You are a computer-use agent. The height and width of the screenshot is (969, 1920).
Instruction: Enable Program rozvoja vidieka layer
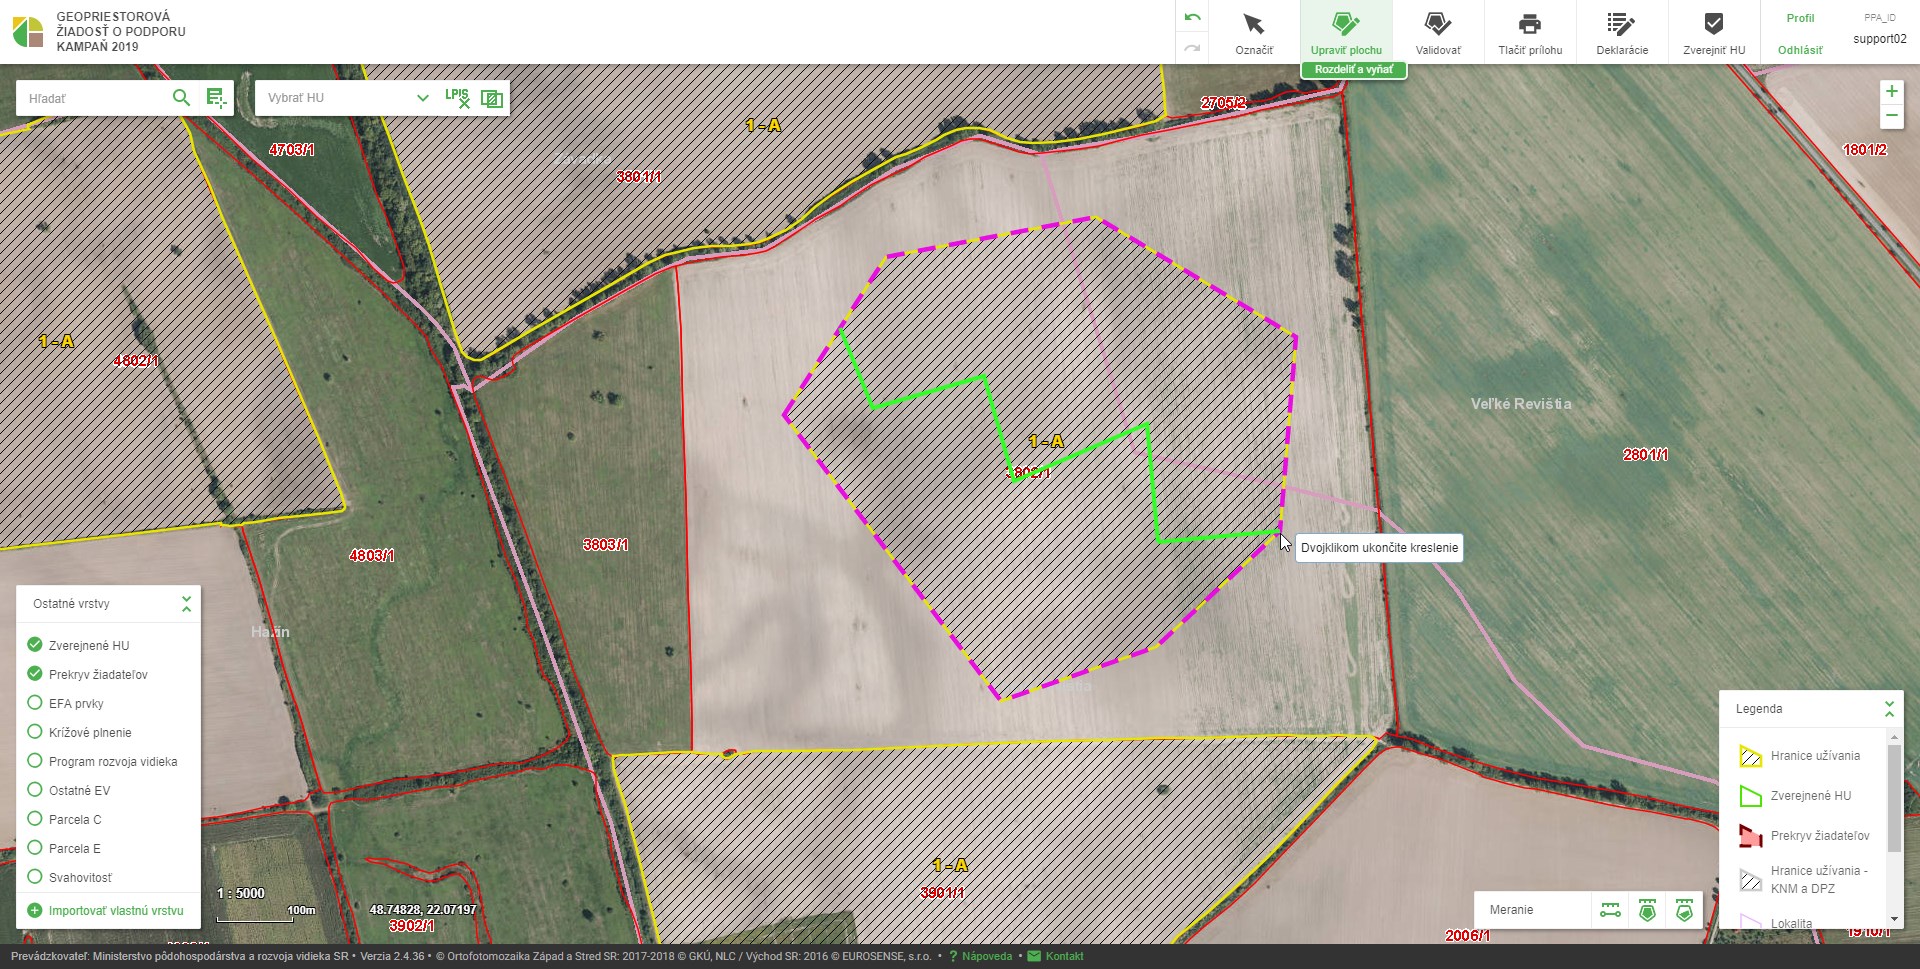point(35,761)
